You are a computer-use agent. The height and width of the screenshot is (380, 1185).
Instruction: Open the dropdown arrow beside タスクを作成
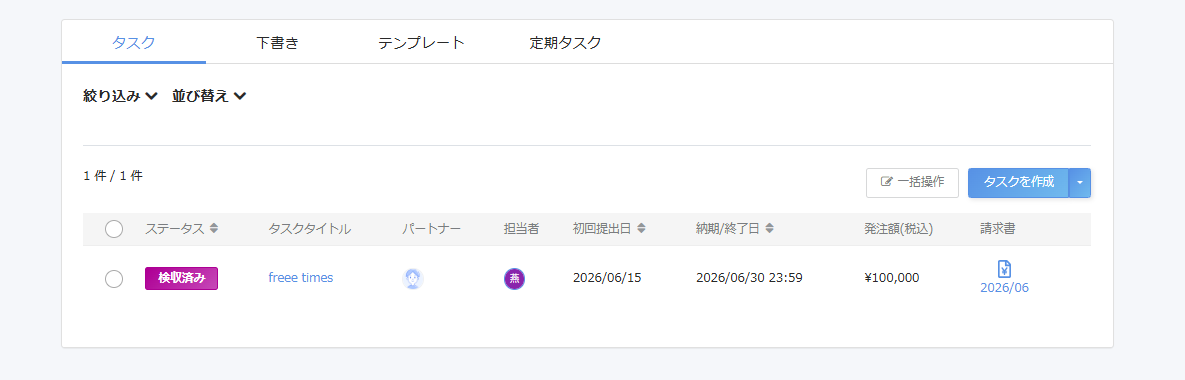click(1080, 183)
